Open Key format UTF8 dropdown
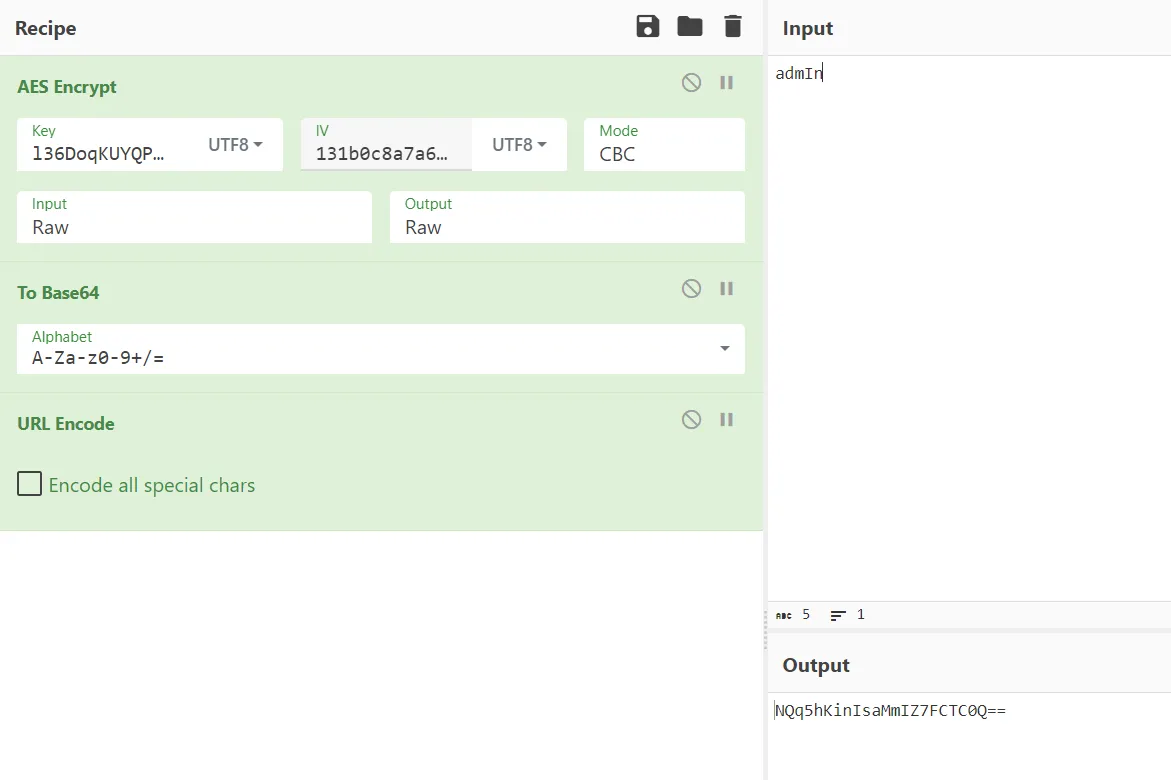Image resolution: width=1171 pixels, height=780 pixels. [236, 145]
